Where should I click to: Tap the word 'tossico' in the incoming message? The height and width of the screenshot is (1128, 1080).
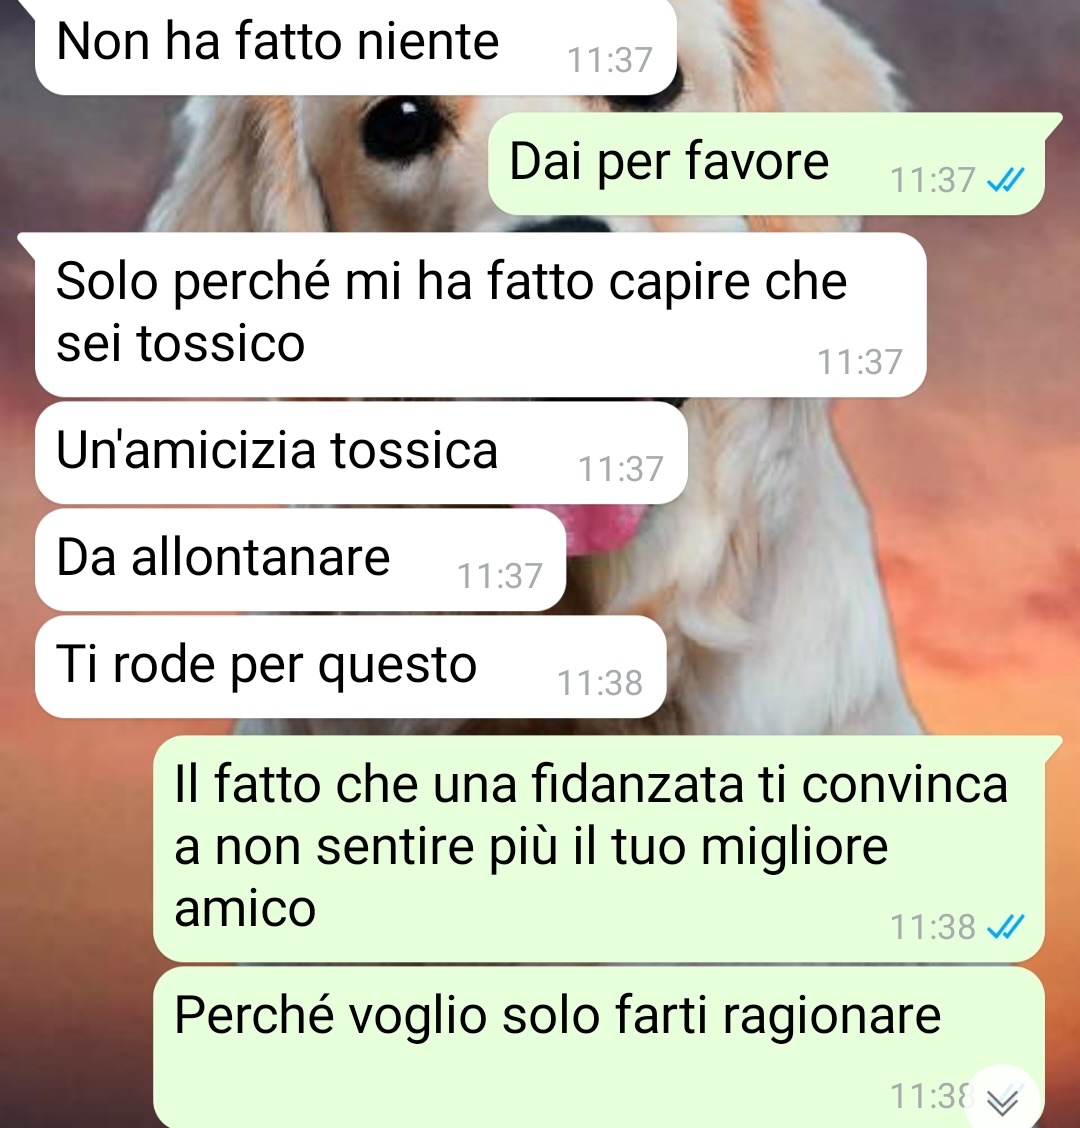(x=221, y=343)
